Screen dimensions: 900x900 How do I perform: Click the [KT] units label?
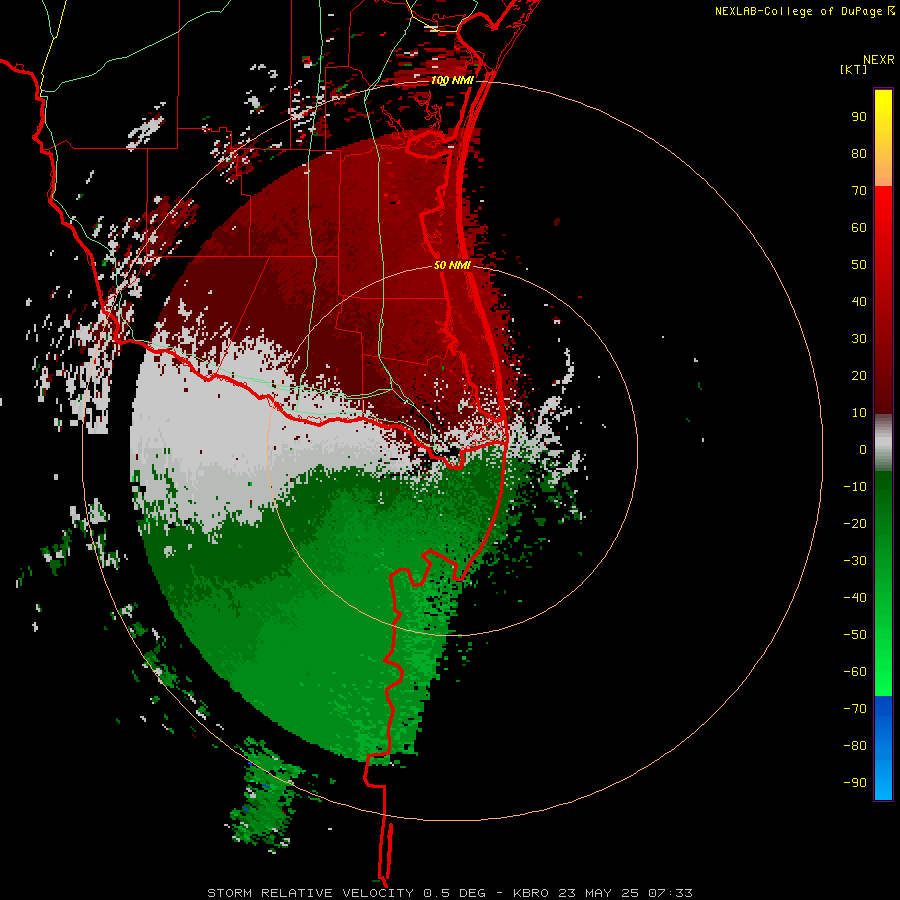(x=854, y=69)
